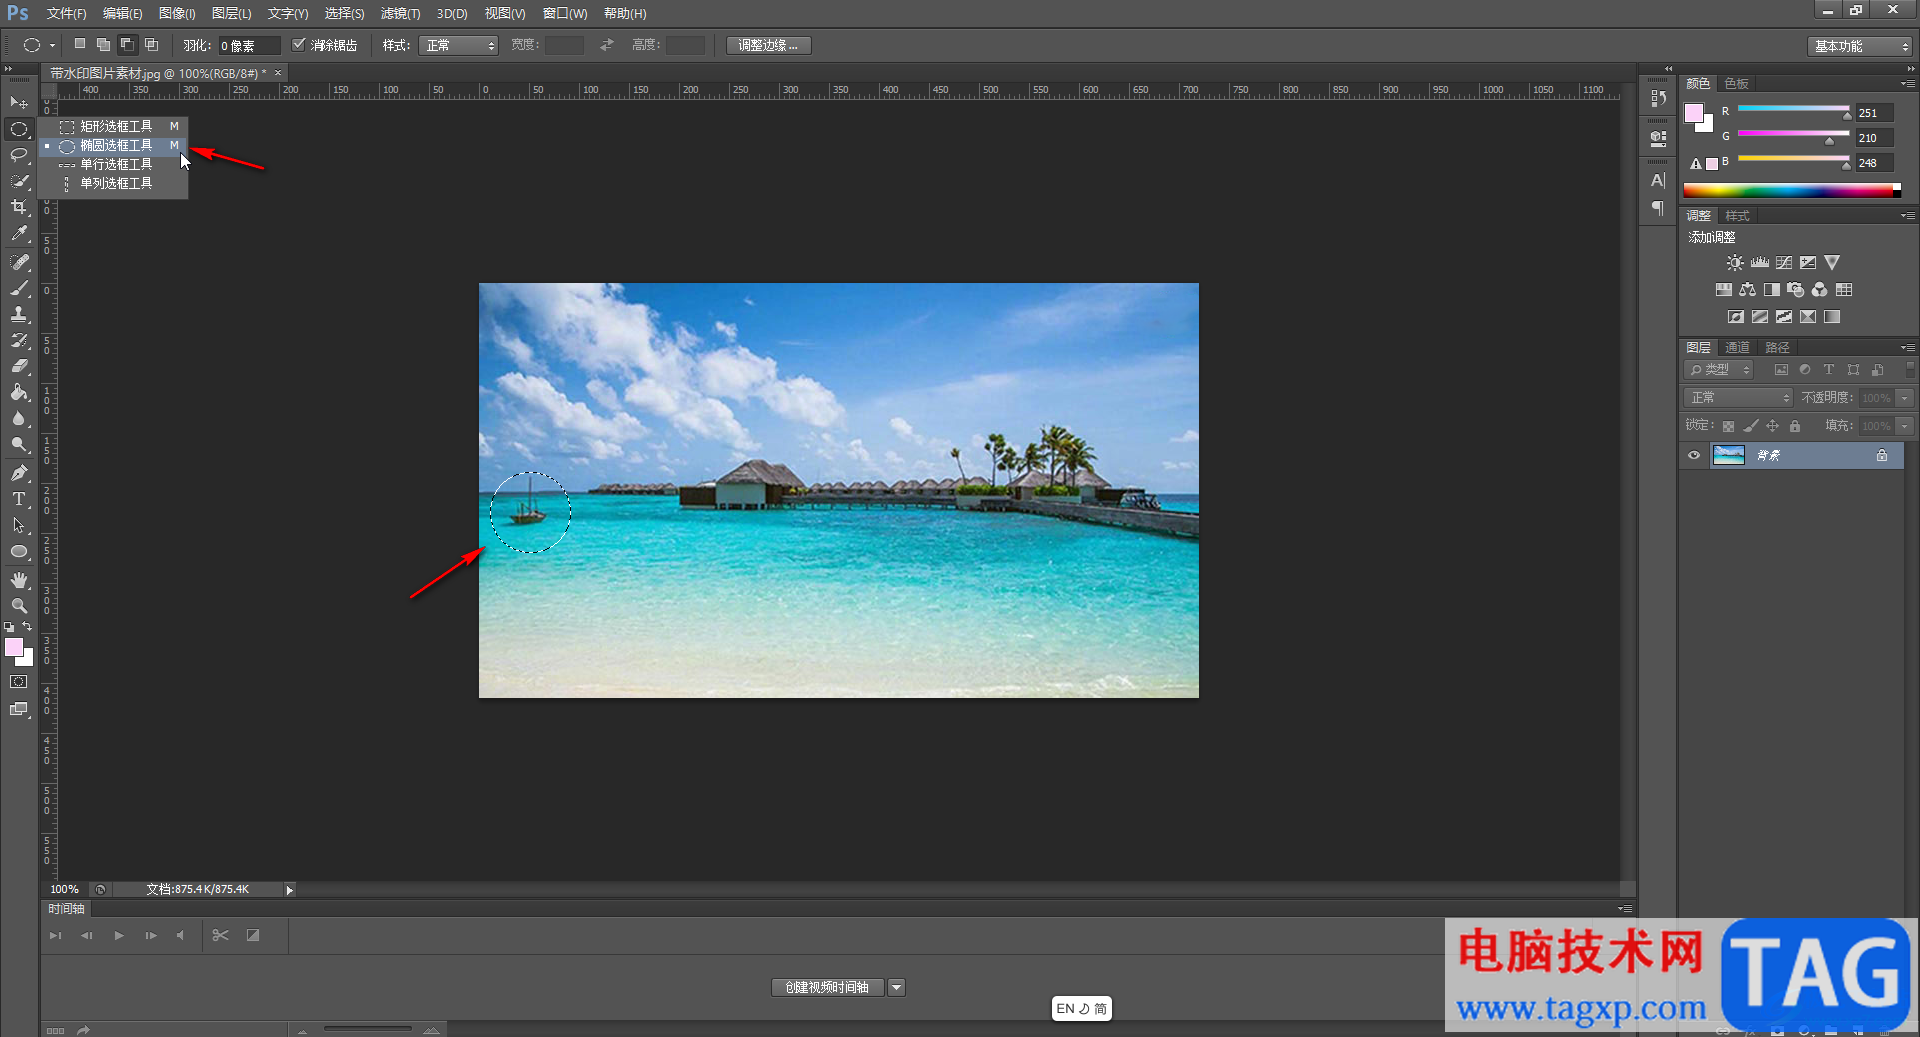Select the Crop tool
This screenshot has width=1920, height=1037.
tap(19, 207)
